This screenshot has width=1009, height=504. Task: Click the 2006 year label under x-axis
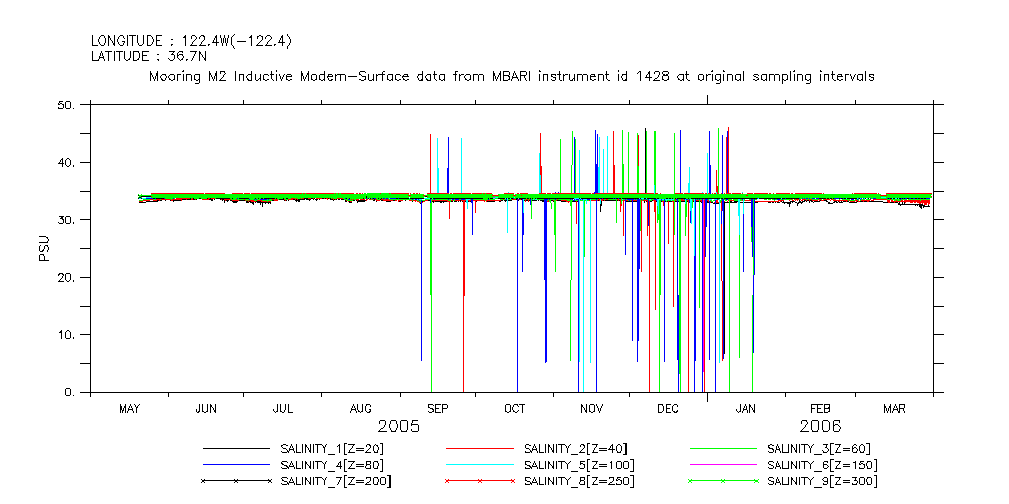(820, 426)
